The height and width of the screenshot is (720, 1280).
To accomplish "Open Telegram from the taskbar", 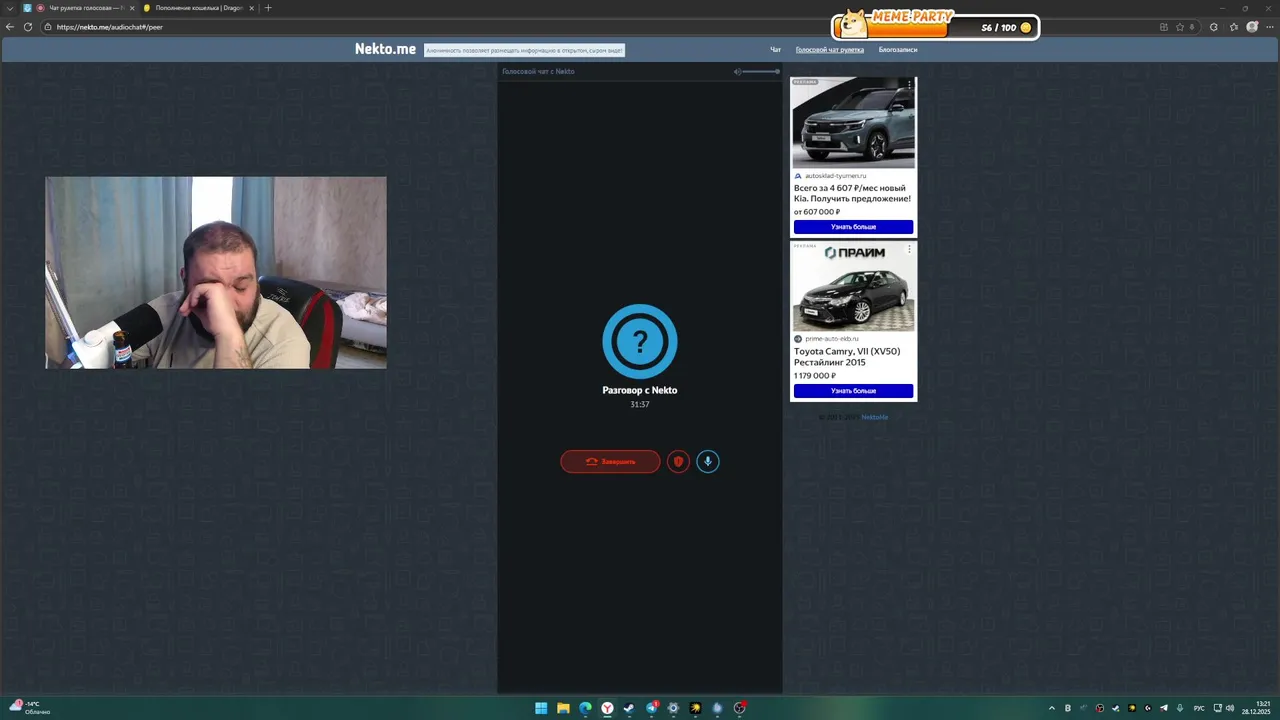I will coord(652,708).
